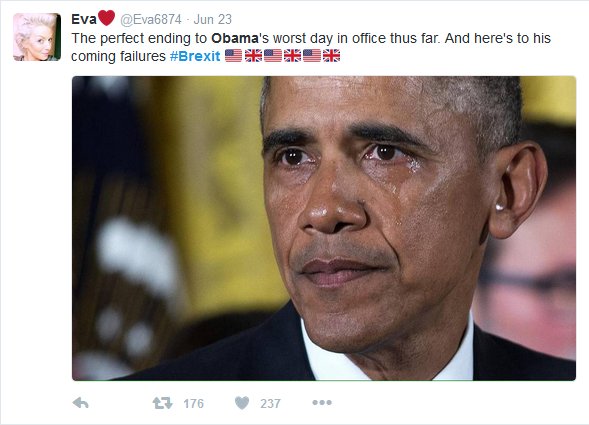The width and height of the screenshot is (589, 425).
Task: Click the red heart emoji beside Eva
Action: tap(106, 18)
